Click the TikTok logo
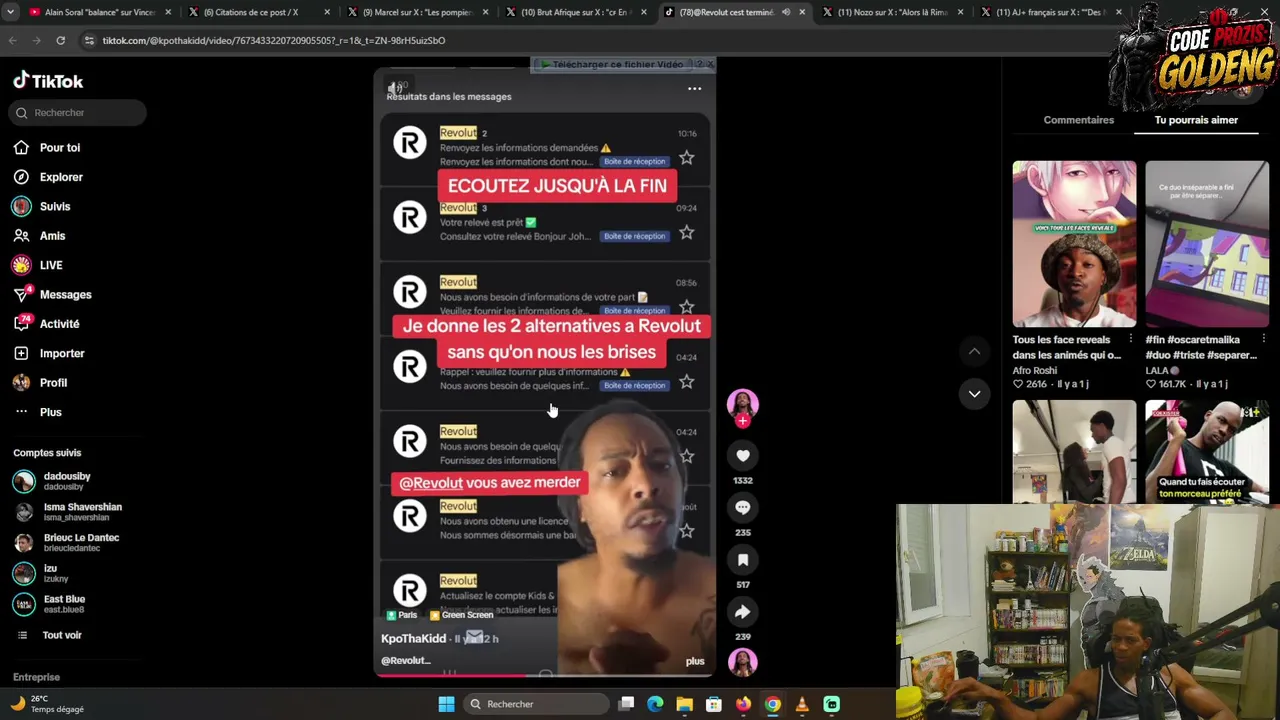This screenshot has width=1280, height=720. tap(48, 81)
